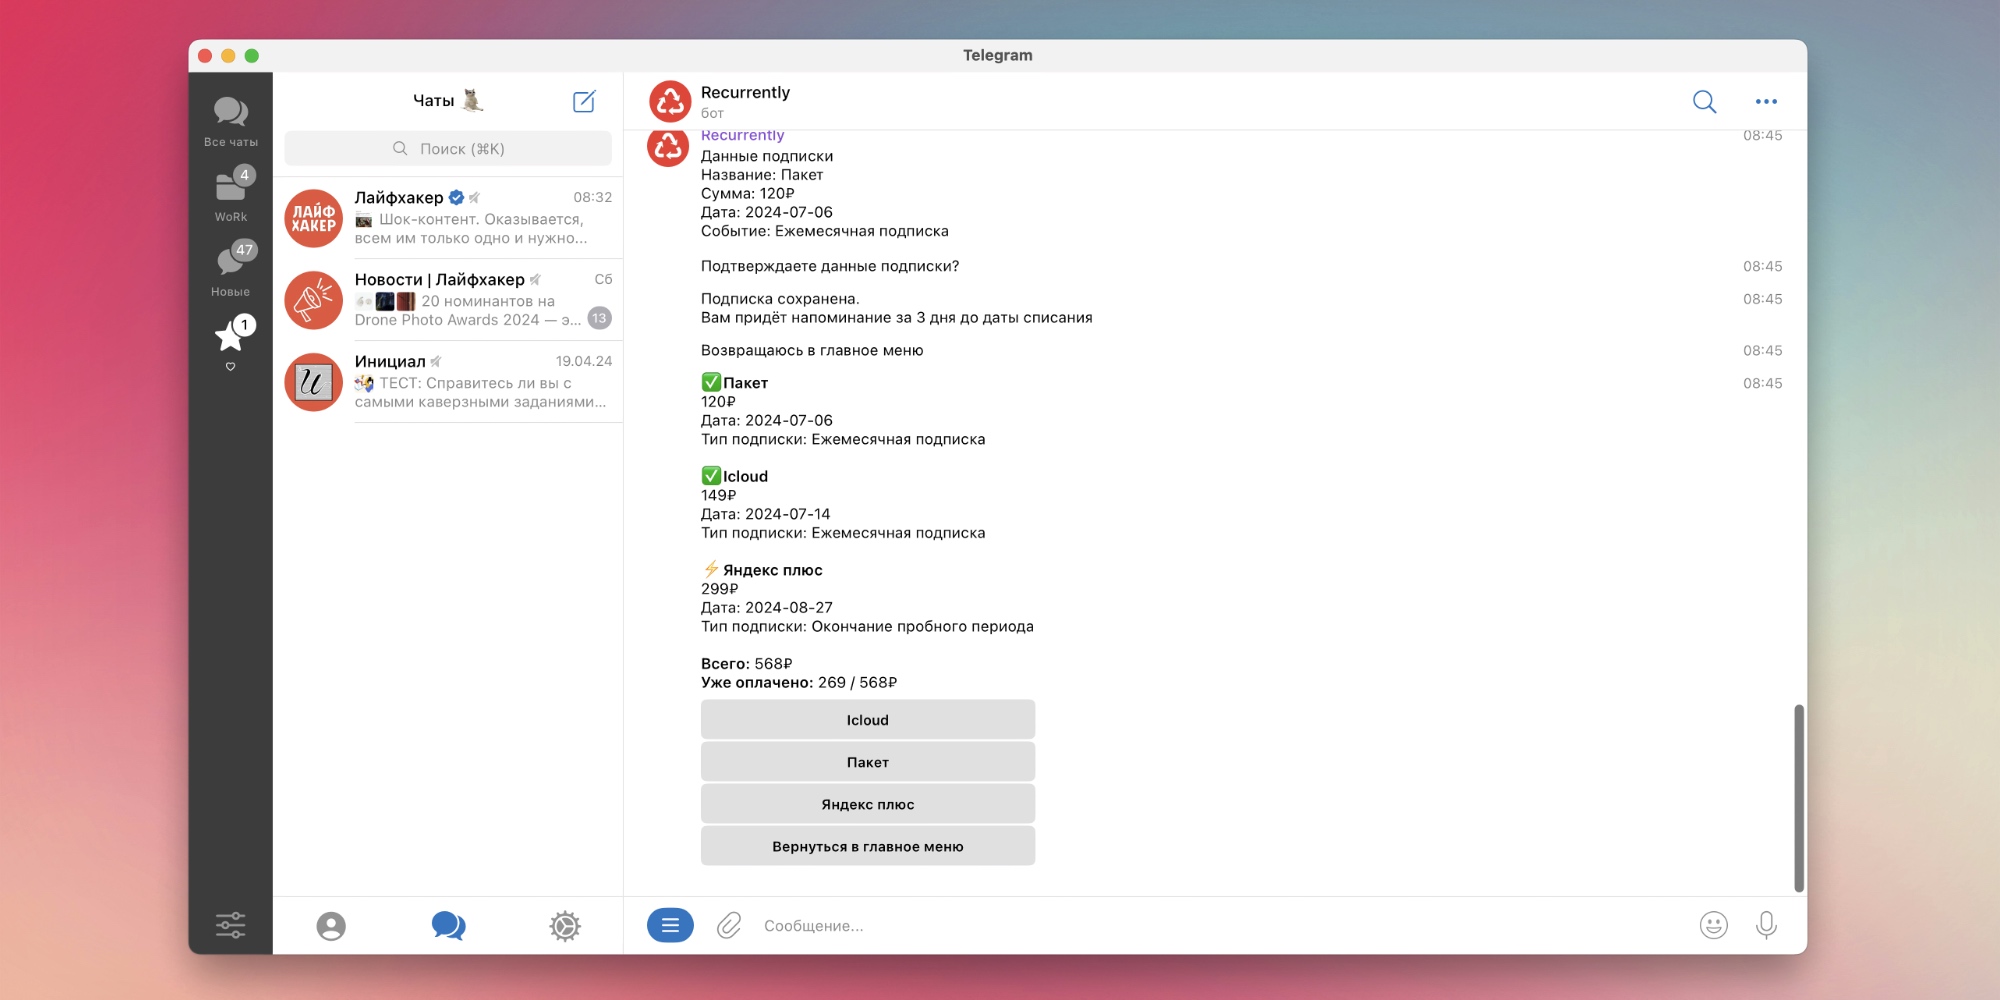Open the Contacts tab icon
Image resolution: width=2000 pixels, height=1000 pixels.
(x=331, y=926)
